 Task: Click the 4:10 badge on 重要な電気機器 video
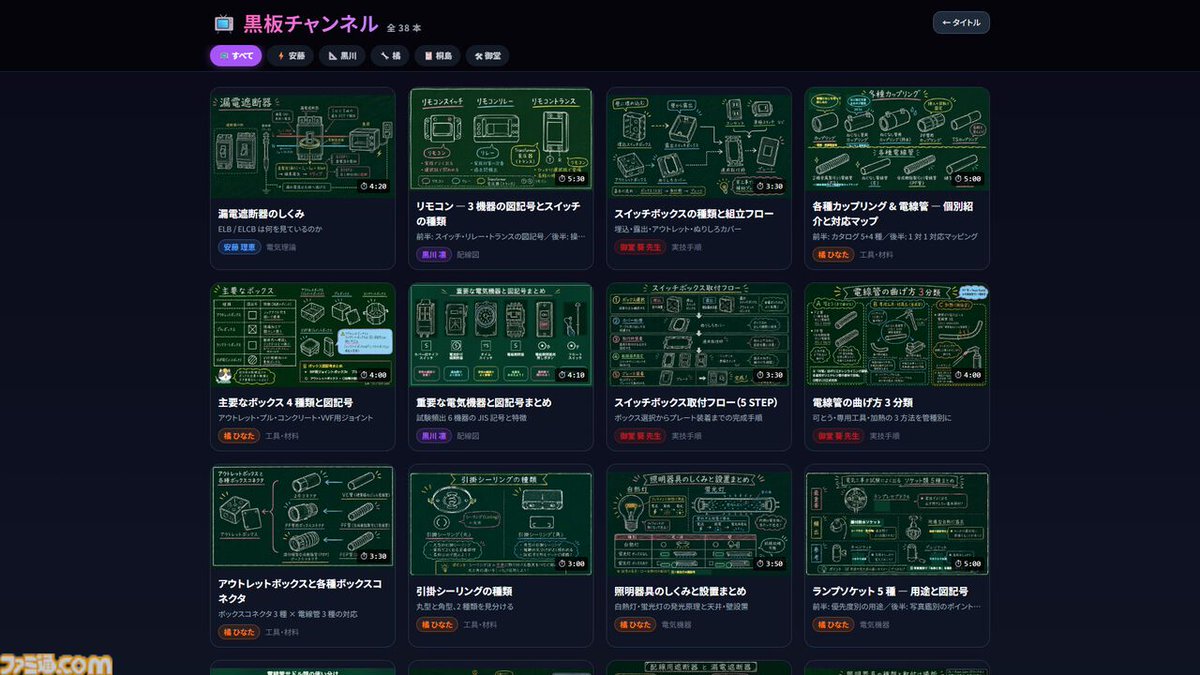point(573,375)
